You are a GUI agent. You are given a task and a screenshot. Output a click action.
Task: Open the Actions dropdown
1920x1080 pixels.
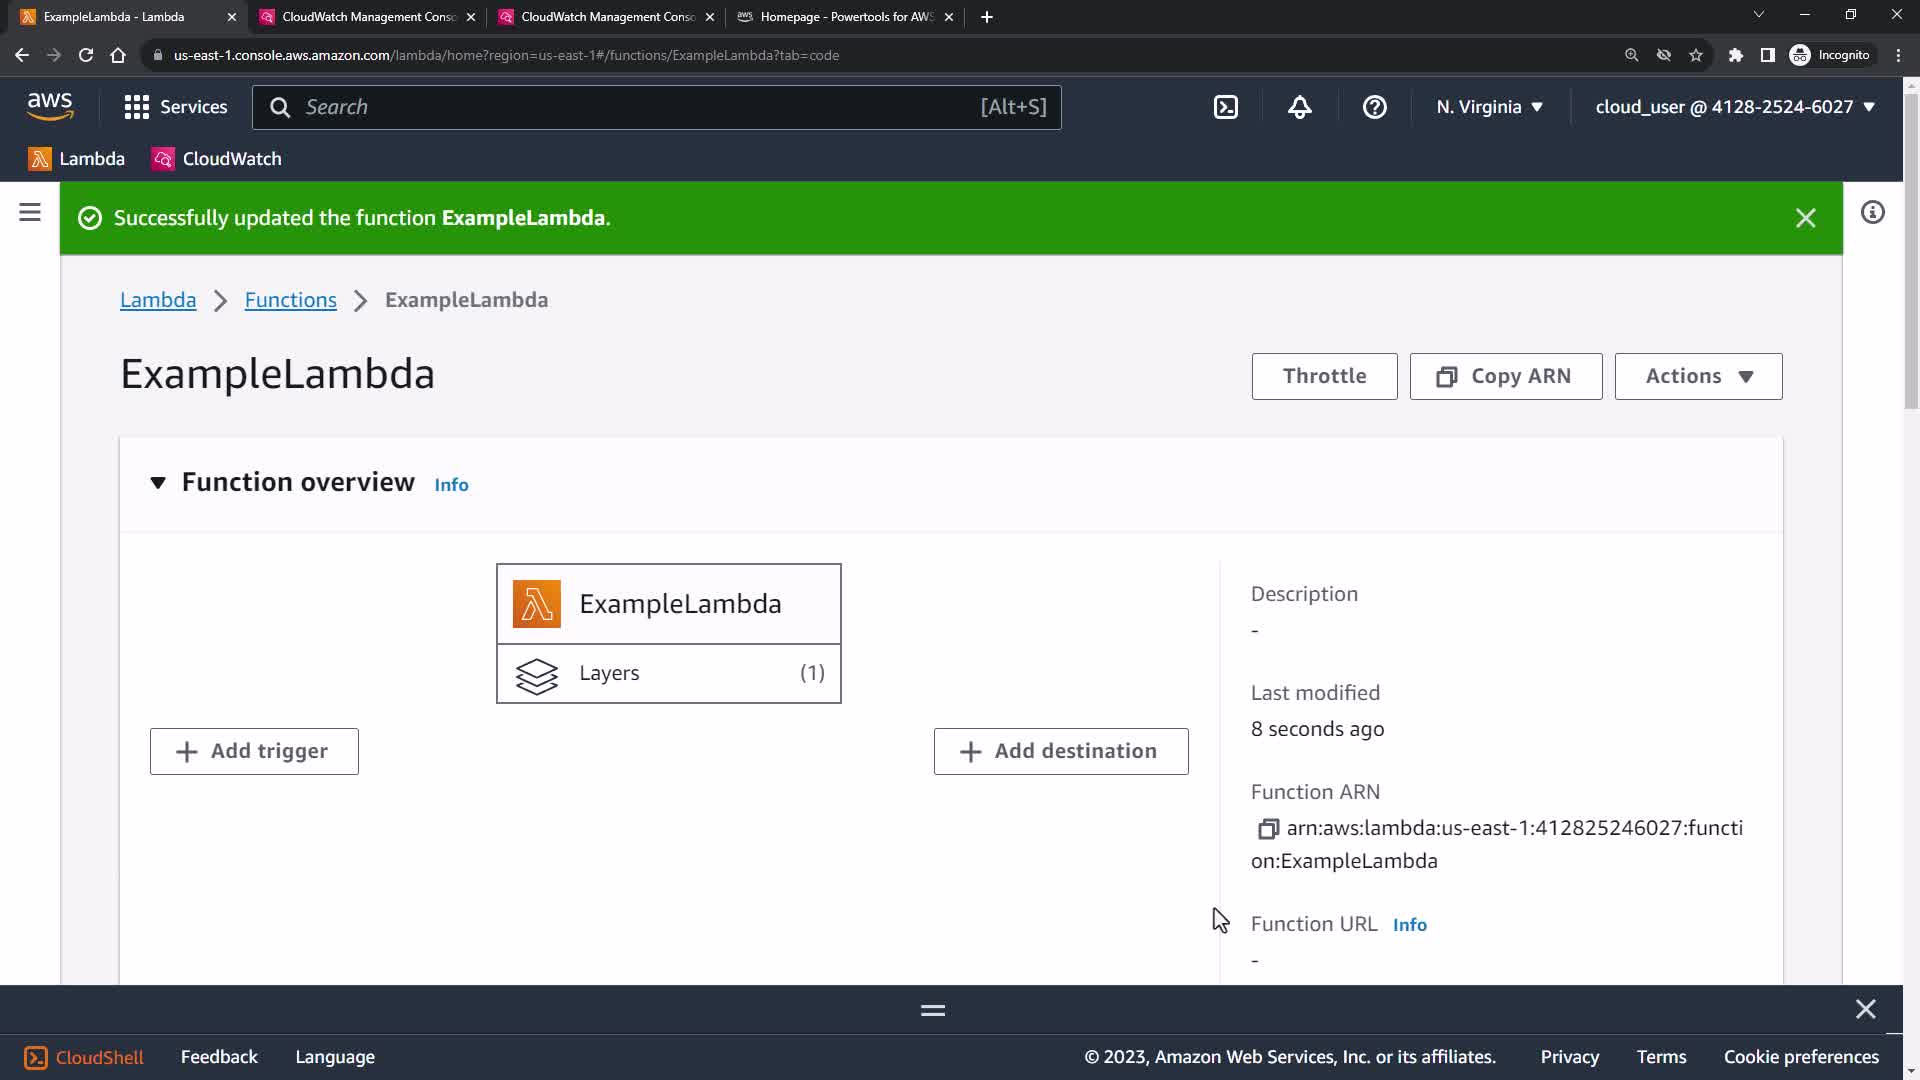coord(1698,376)
